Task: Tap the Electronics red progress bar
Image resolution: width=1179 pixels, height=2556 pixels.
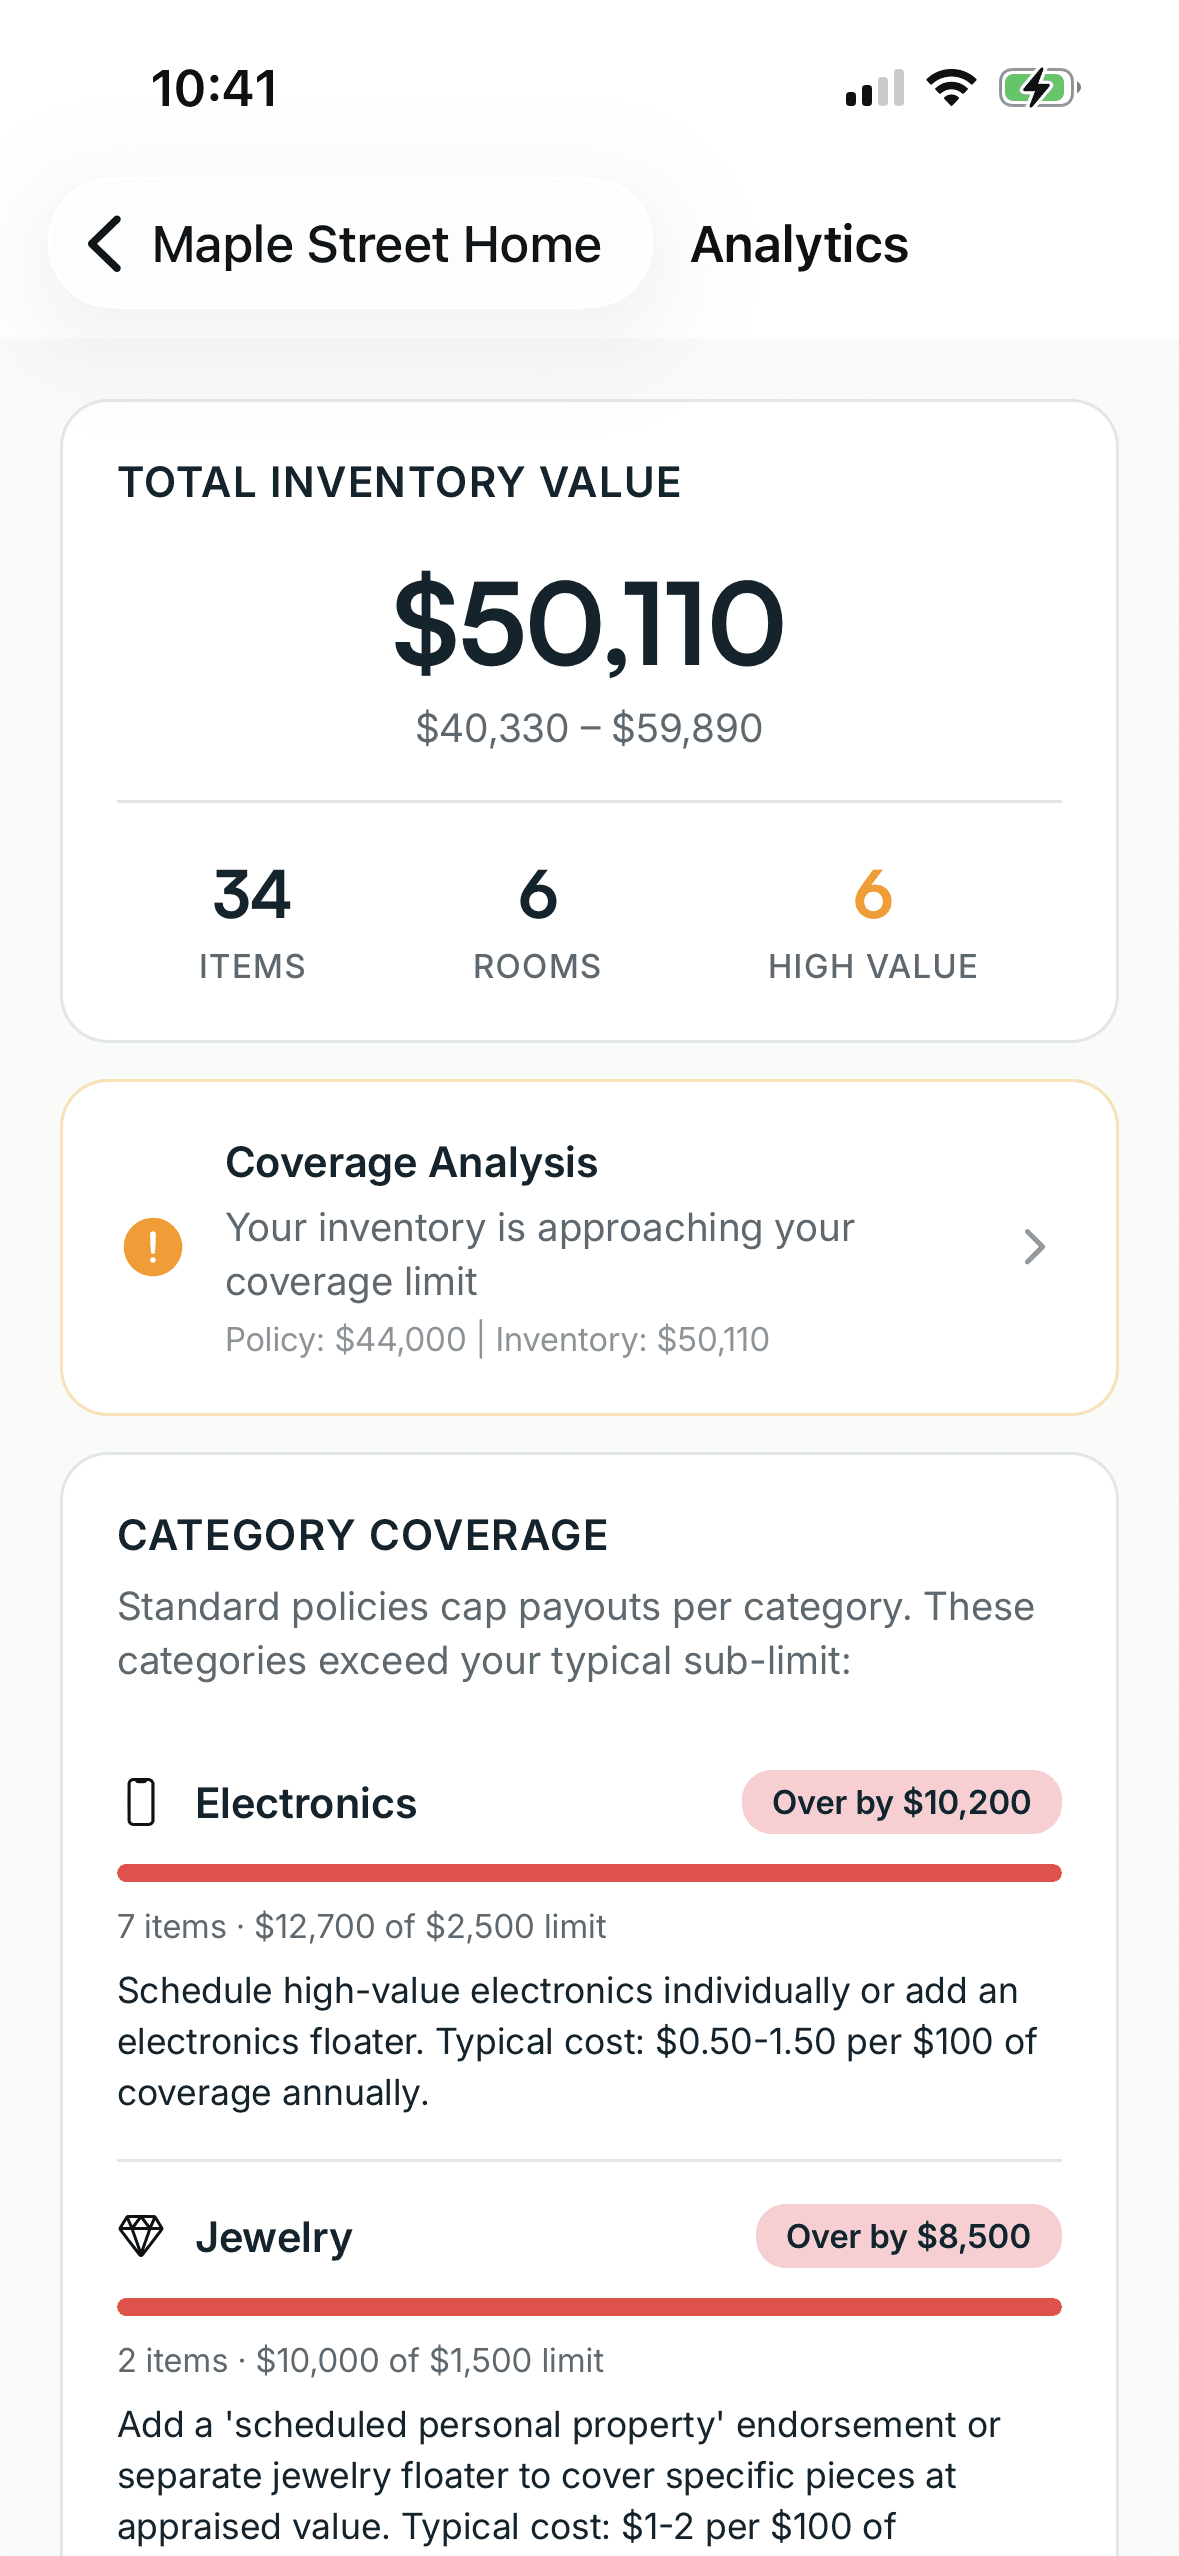Action: pos(589,1873)
